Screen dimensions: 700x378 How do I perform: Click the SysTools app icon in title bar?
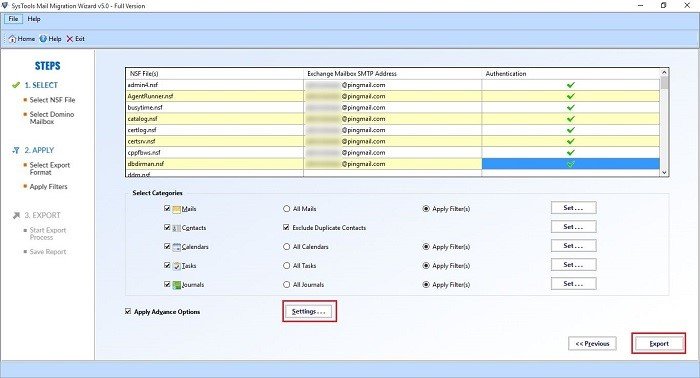click(5, 5)
